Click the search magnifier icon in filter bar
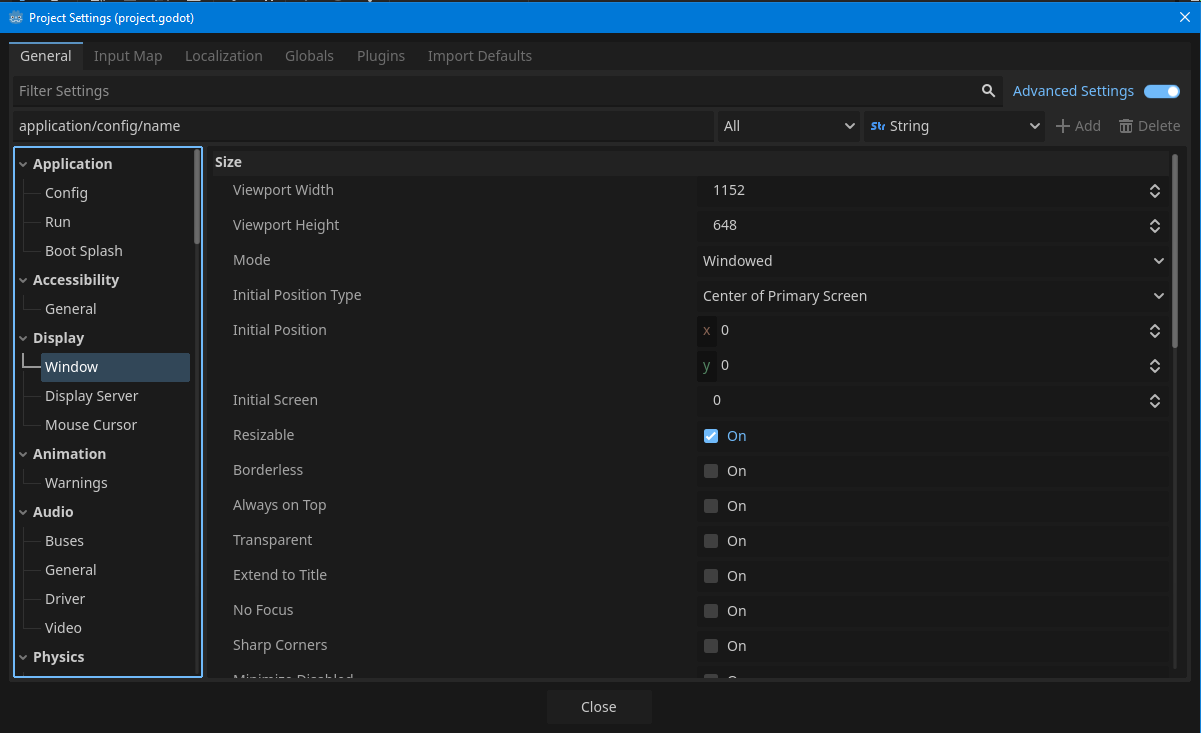 coord(988,91)
